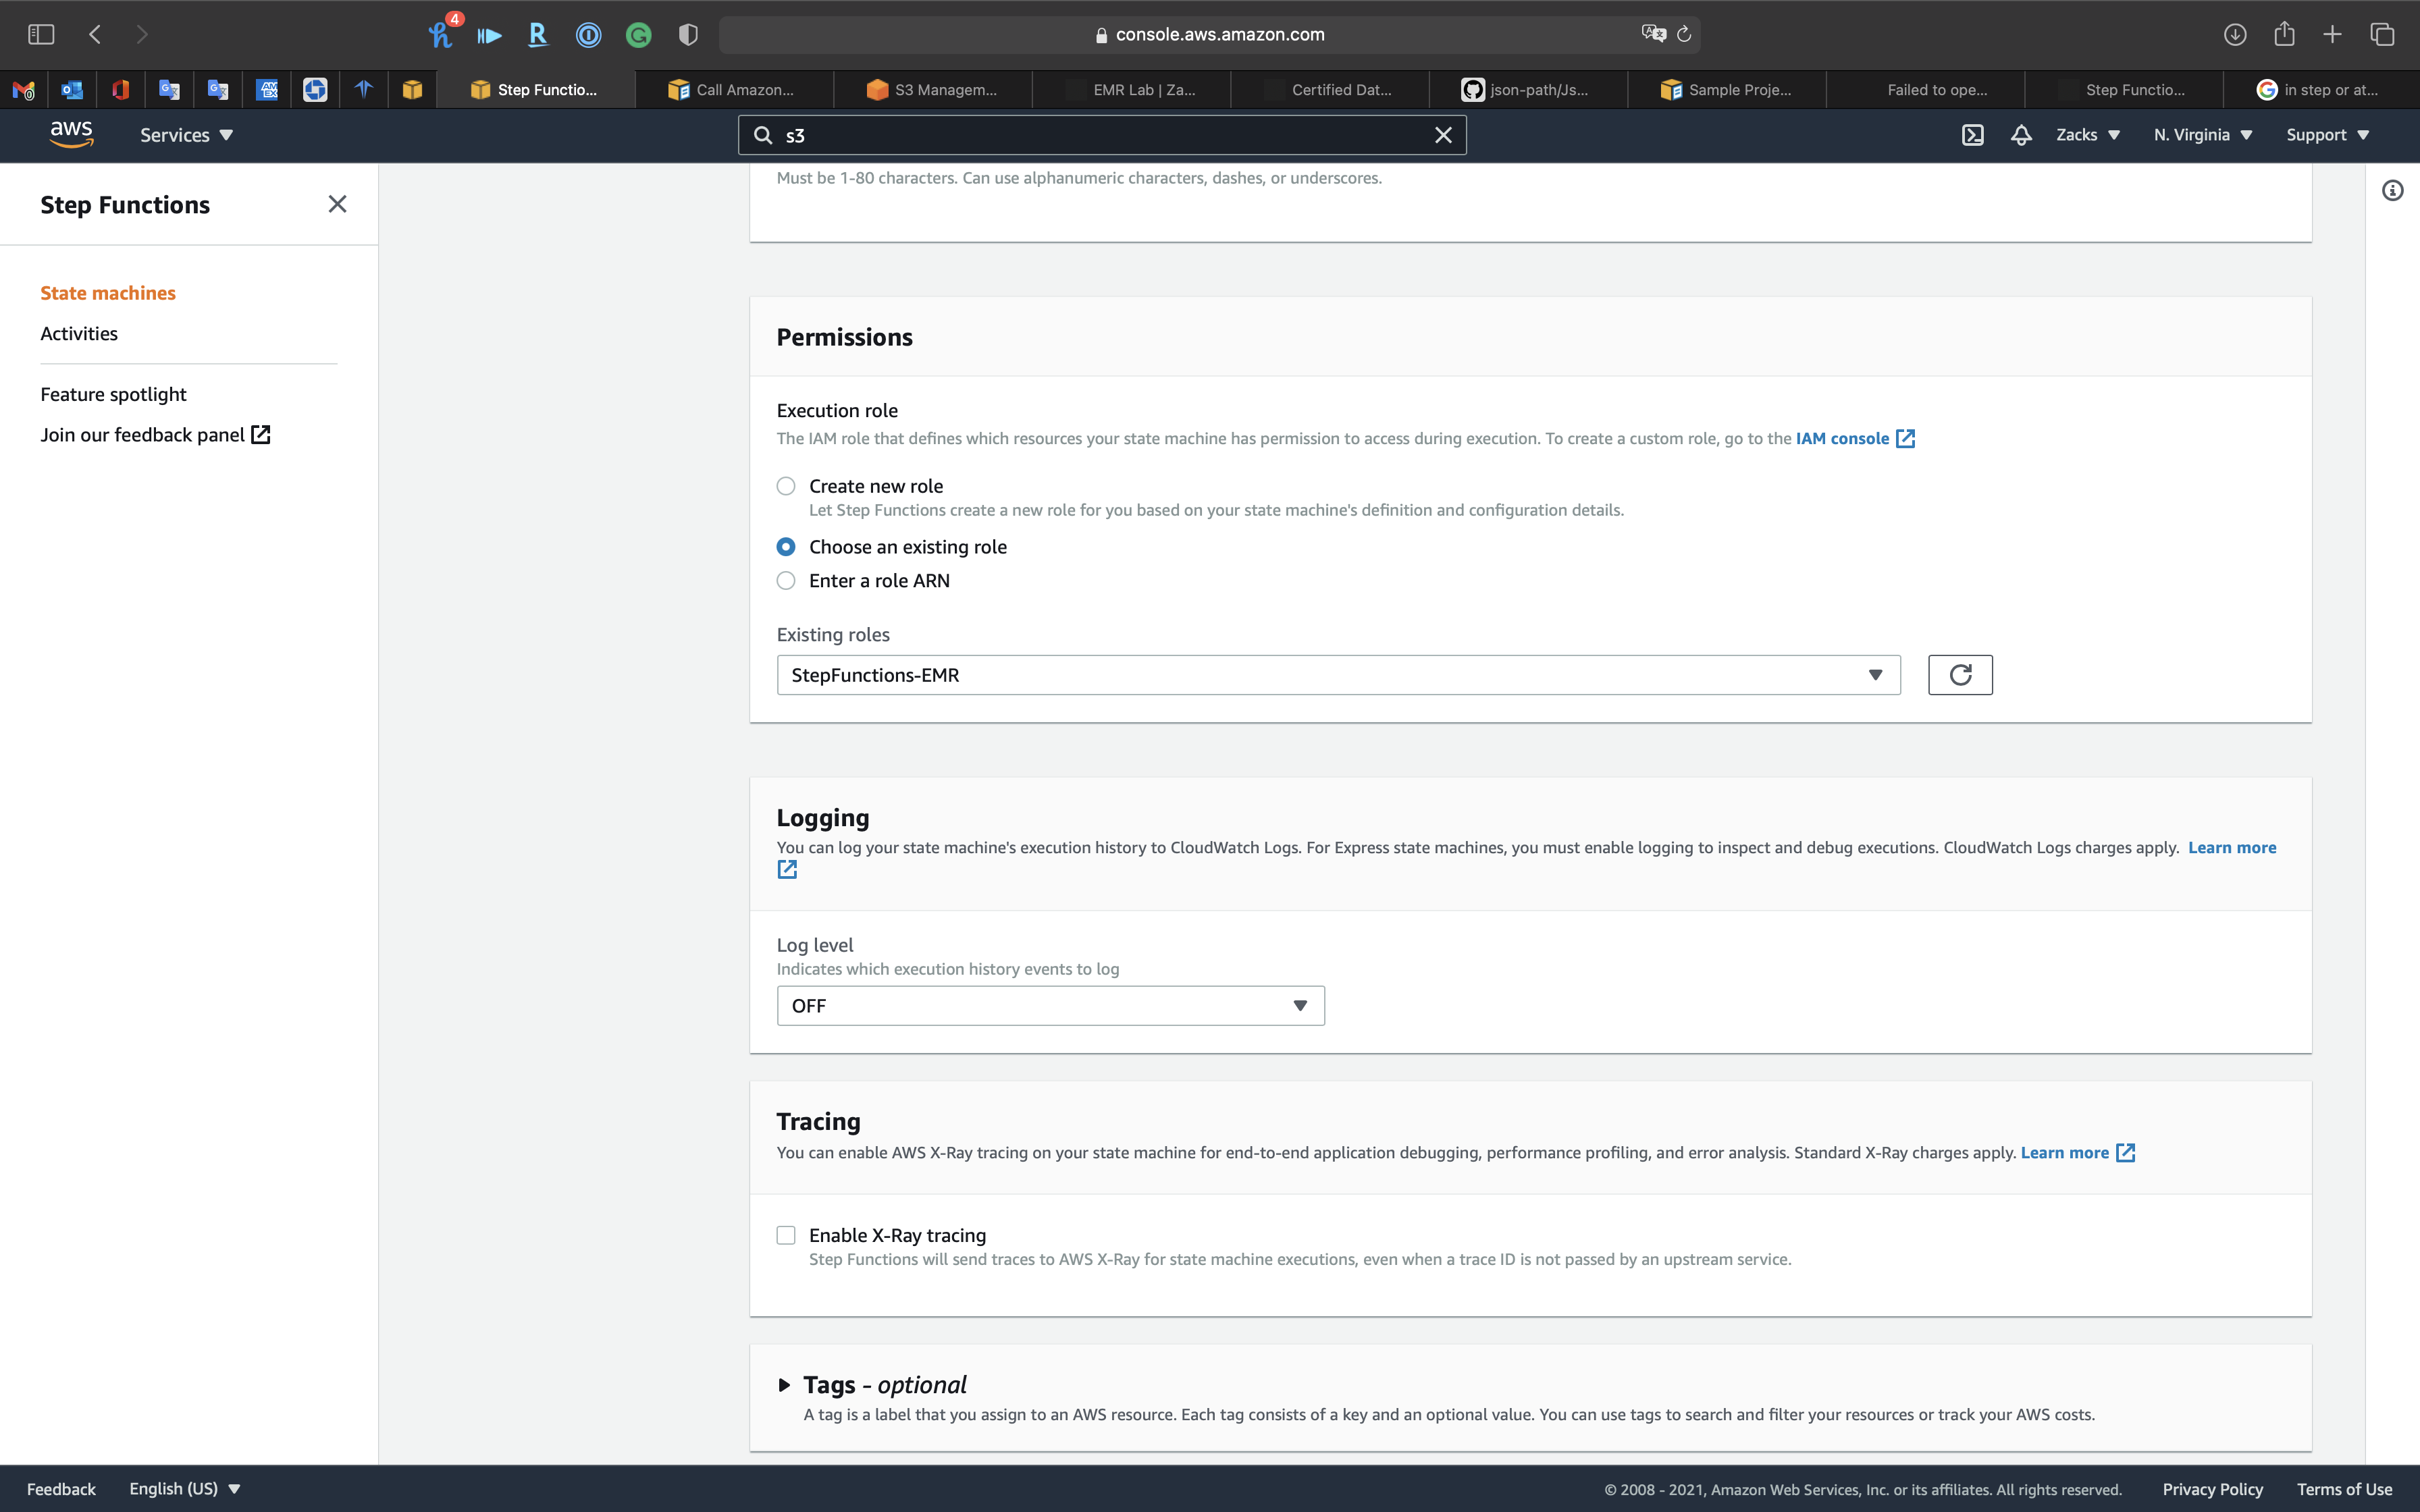The width and height of the screenshot is (2420, 1512).
Task: Open AWS CloudShell icon in header
Action: pyautogui.click(x=1972, y=135)
